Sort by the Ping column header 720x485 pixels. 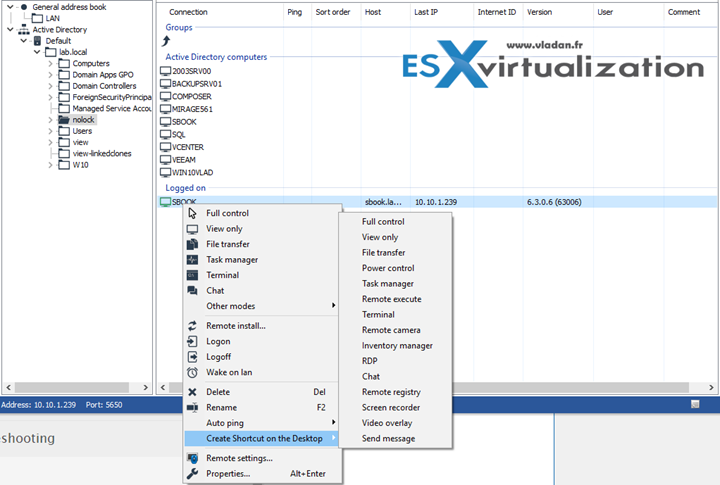tap(294, 12)
